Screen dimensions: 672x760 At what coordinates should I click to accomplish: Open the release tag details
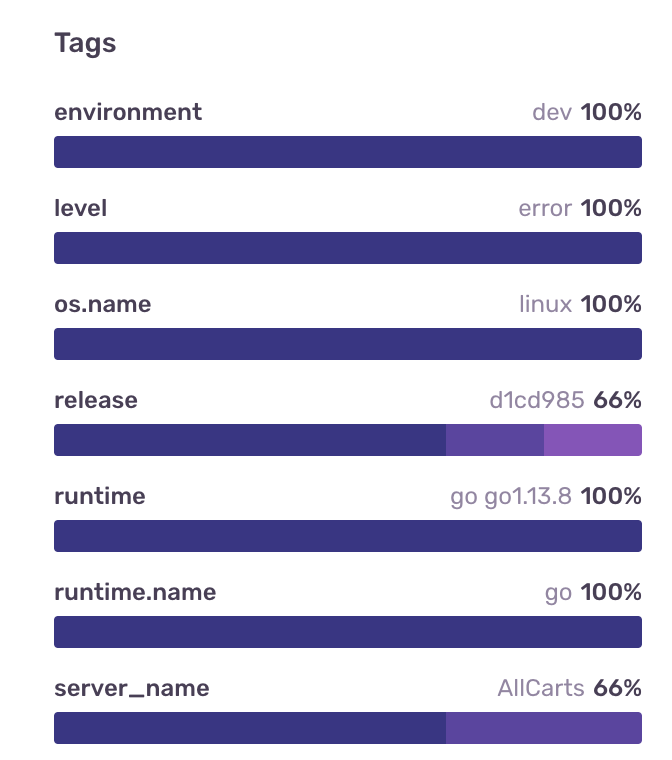click(96, 400)
